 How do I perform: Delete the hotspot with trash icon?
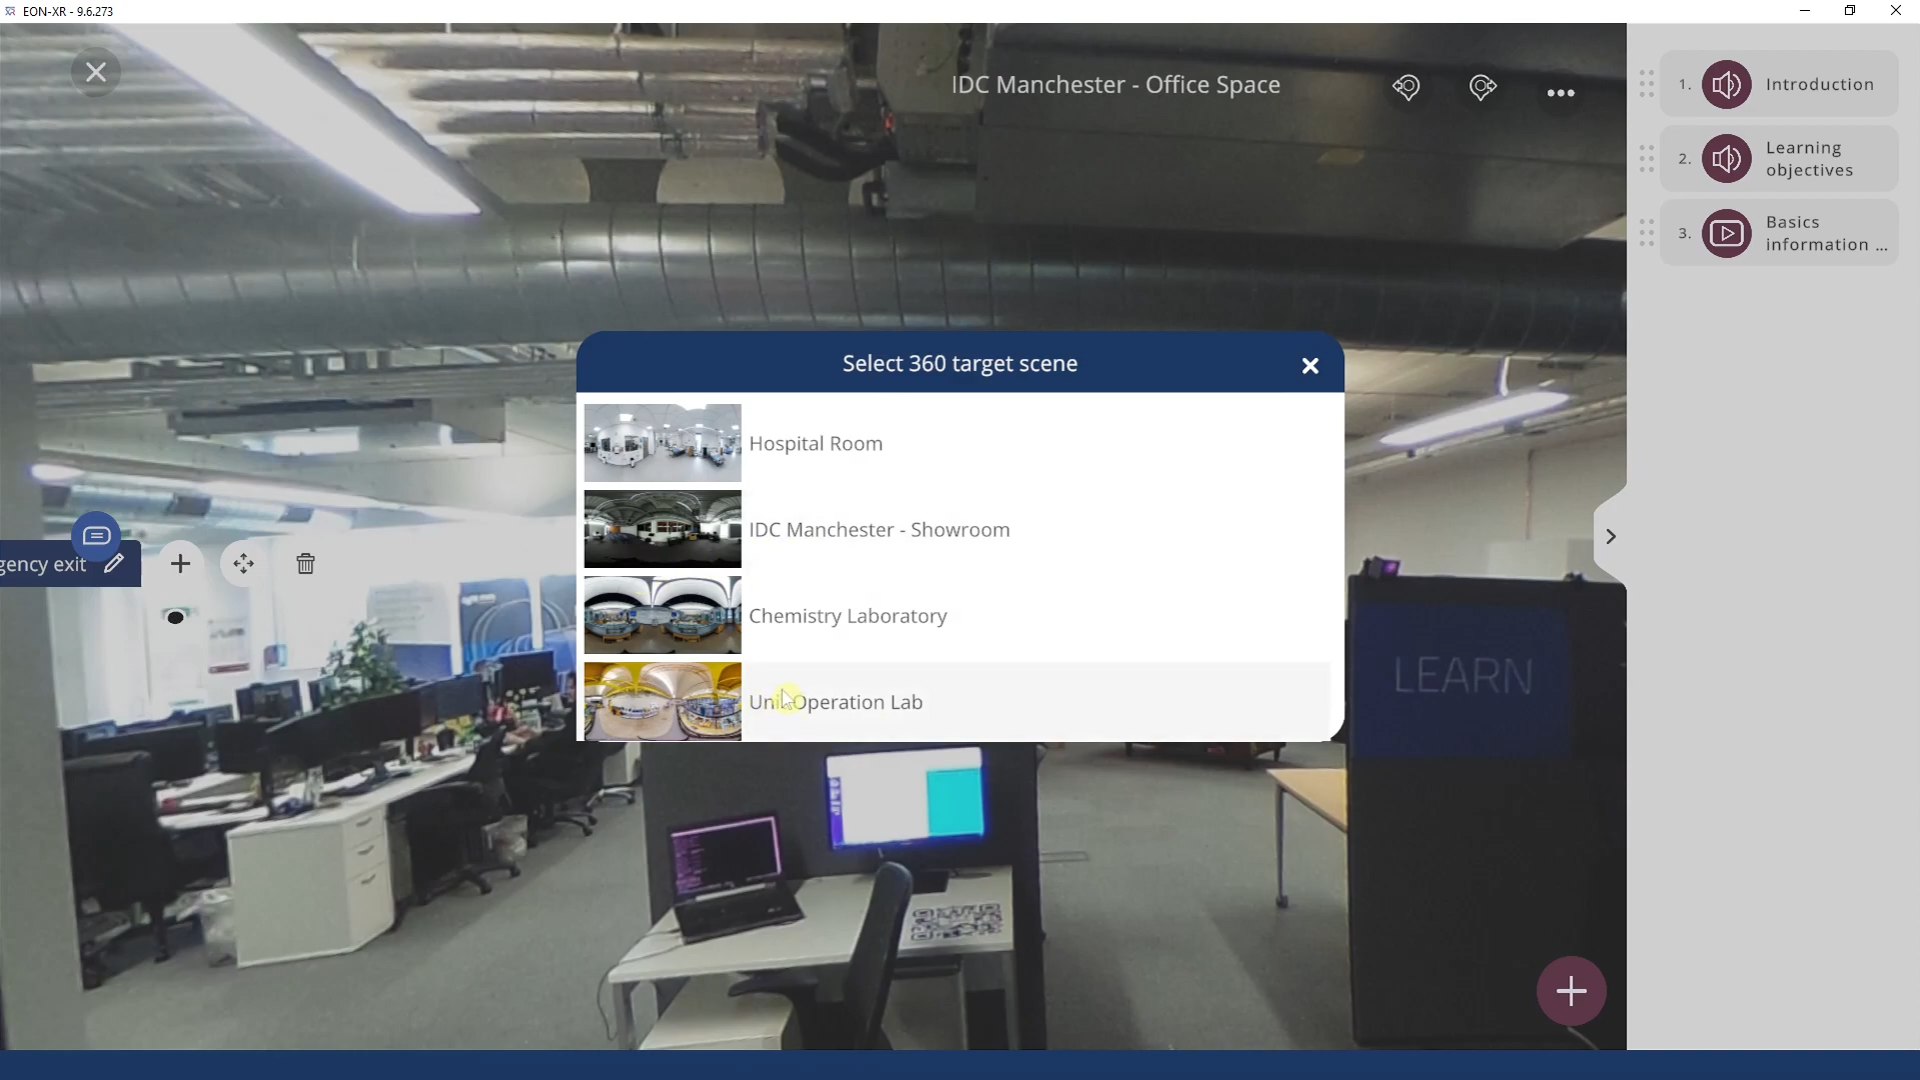[306, 564]
